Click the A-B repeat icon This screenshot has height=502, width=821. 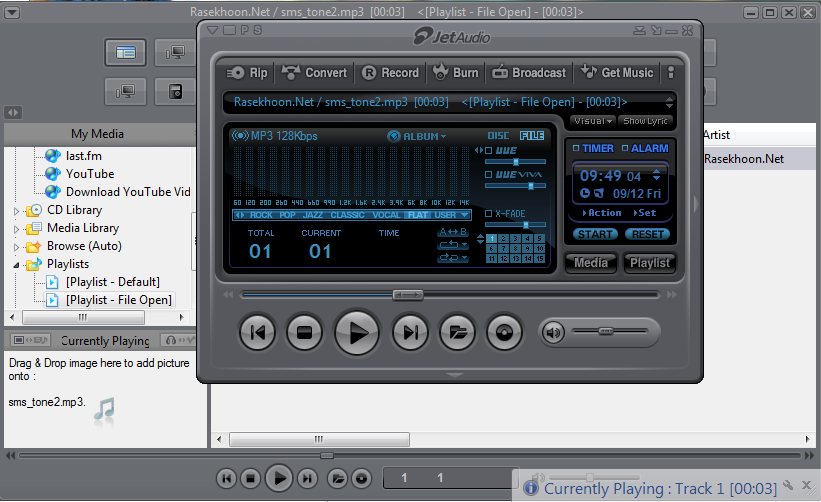452,232
